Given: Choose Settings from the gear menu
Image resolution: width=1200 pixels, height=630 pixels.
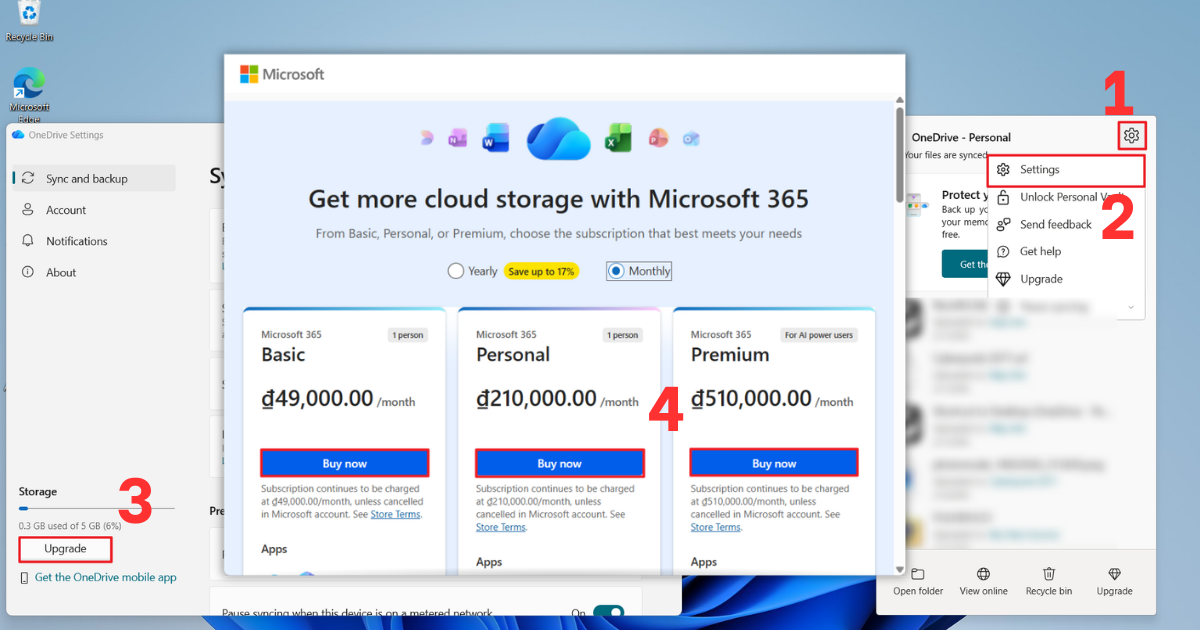Looking at the screenshot, I should (1066, 170).
